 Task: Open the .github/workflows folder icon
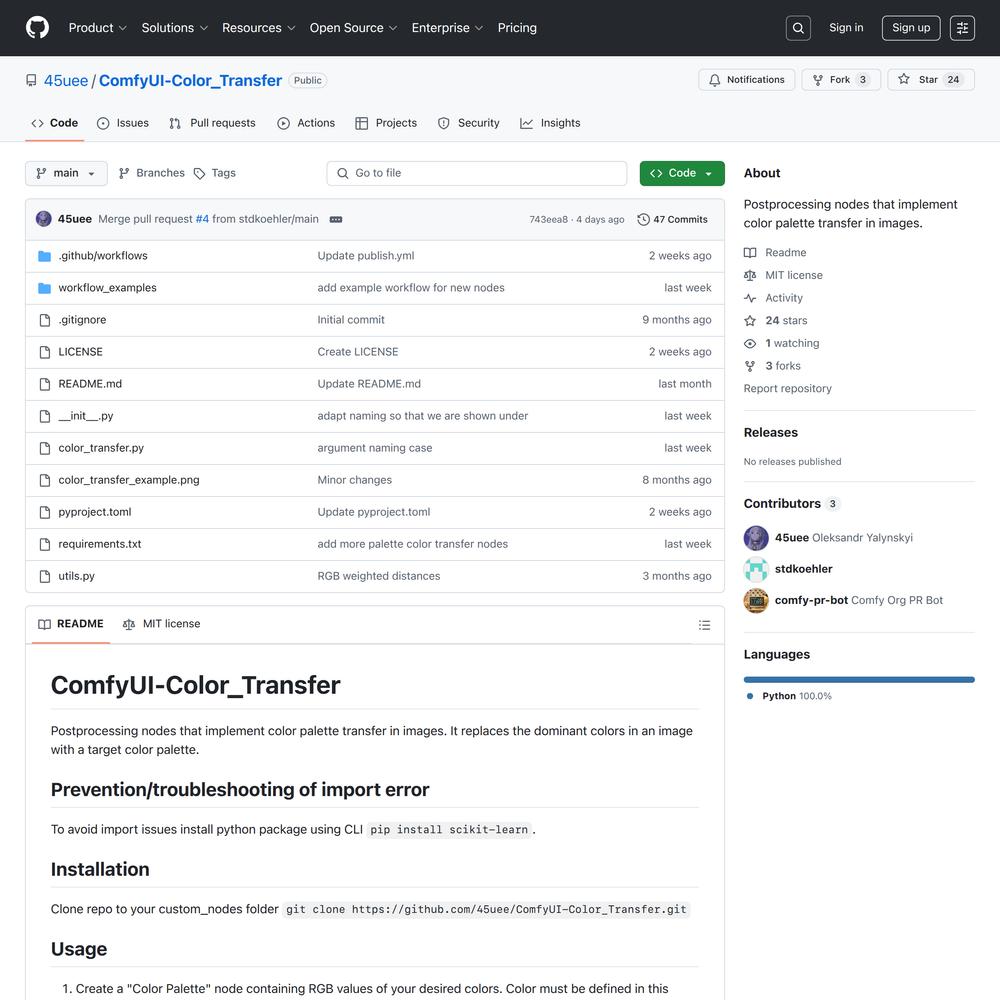point(44,256)
